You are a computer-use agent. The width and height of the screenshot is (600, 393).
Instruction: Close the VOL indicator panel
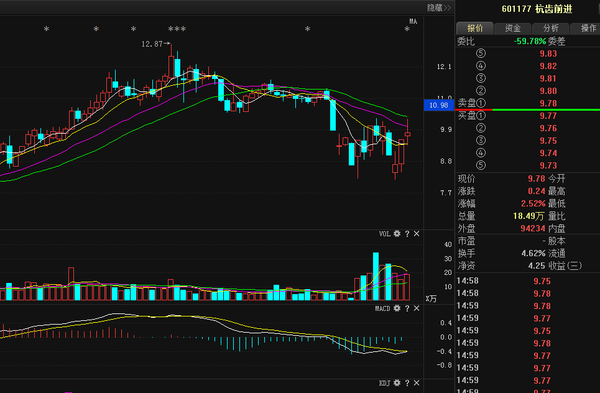(x=417, y=233)
